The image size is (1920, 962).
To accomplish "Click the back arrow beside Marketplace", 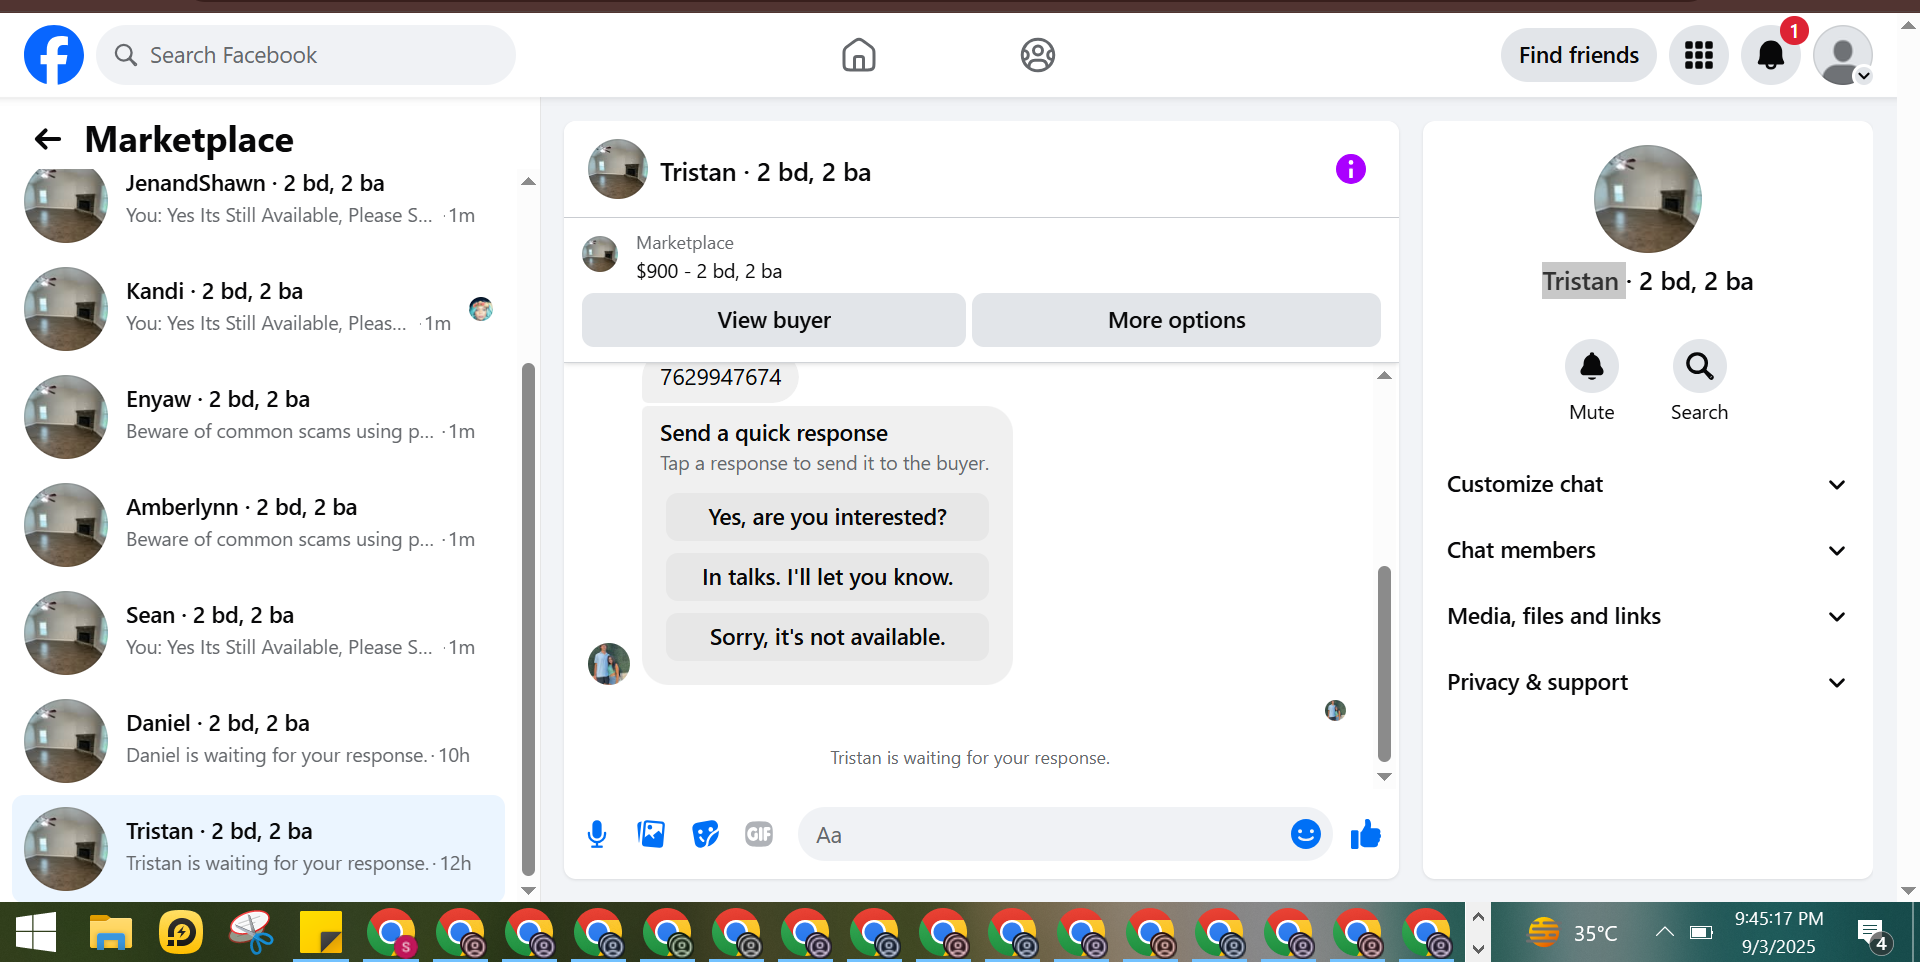I will click(48, 139).
